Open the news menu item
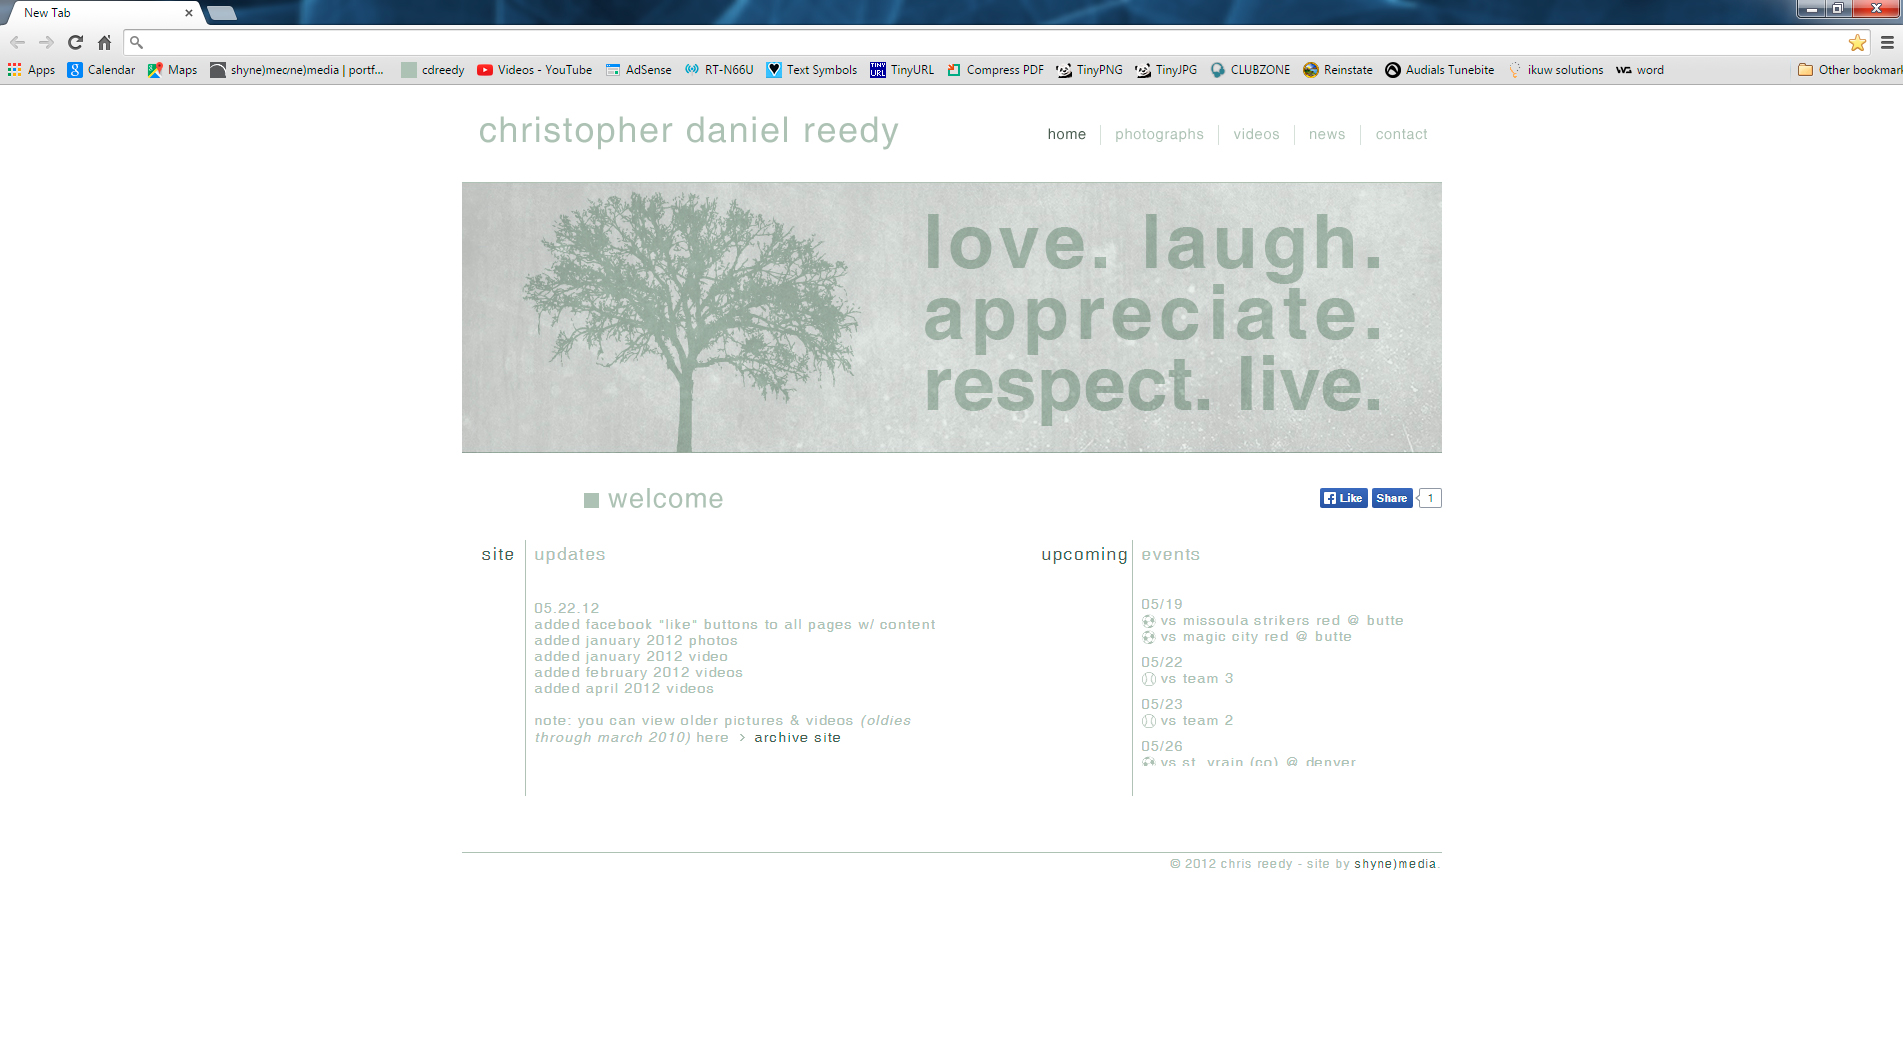1903x1050 pixels. click(x=1327, y=134)
